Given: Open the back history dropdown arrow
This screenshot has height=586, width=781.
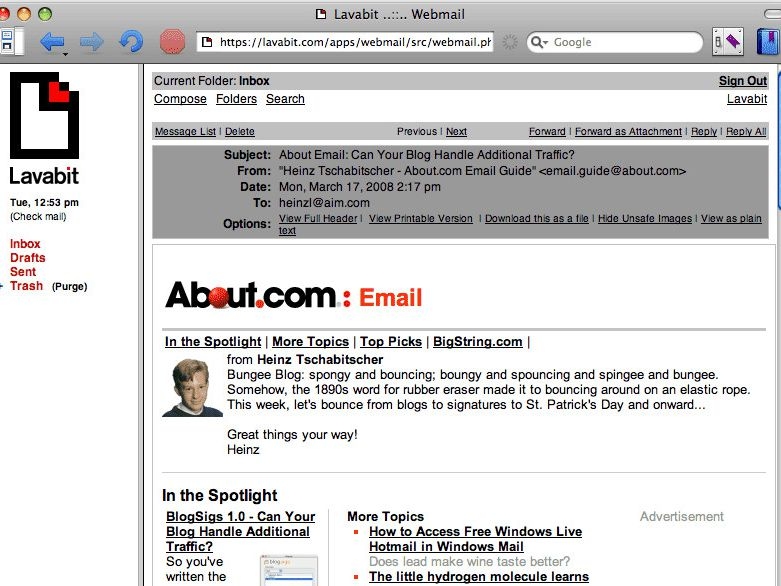Looking at the screenshot, I should (x=65, y=54).
